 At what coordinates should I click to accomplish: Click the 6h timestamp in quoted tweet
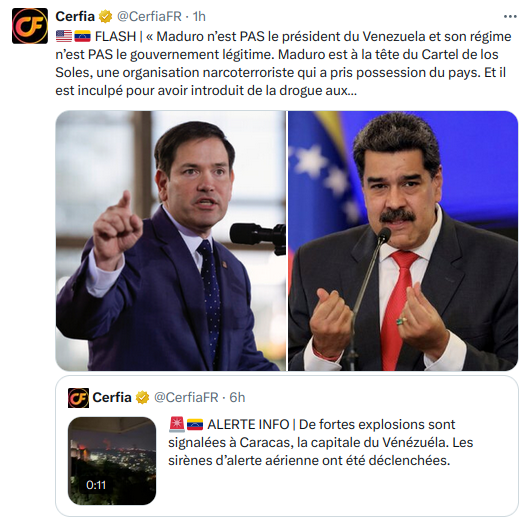pyautogui.click(x=237, y=398)
